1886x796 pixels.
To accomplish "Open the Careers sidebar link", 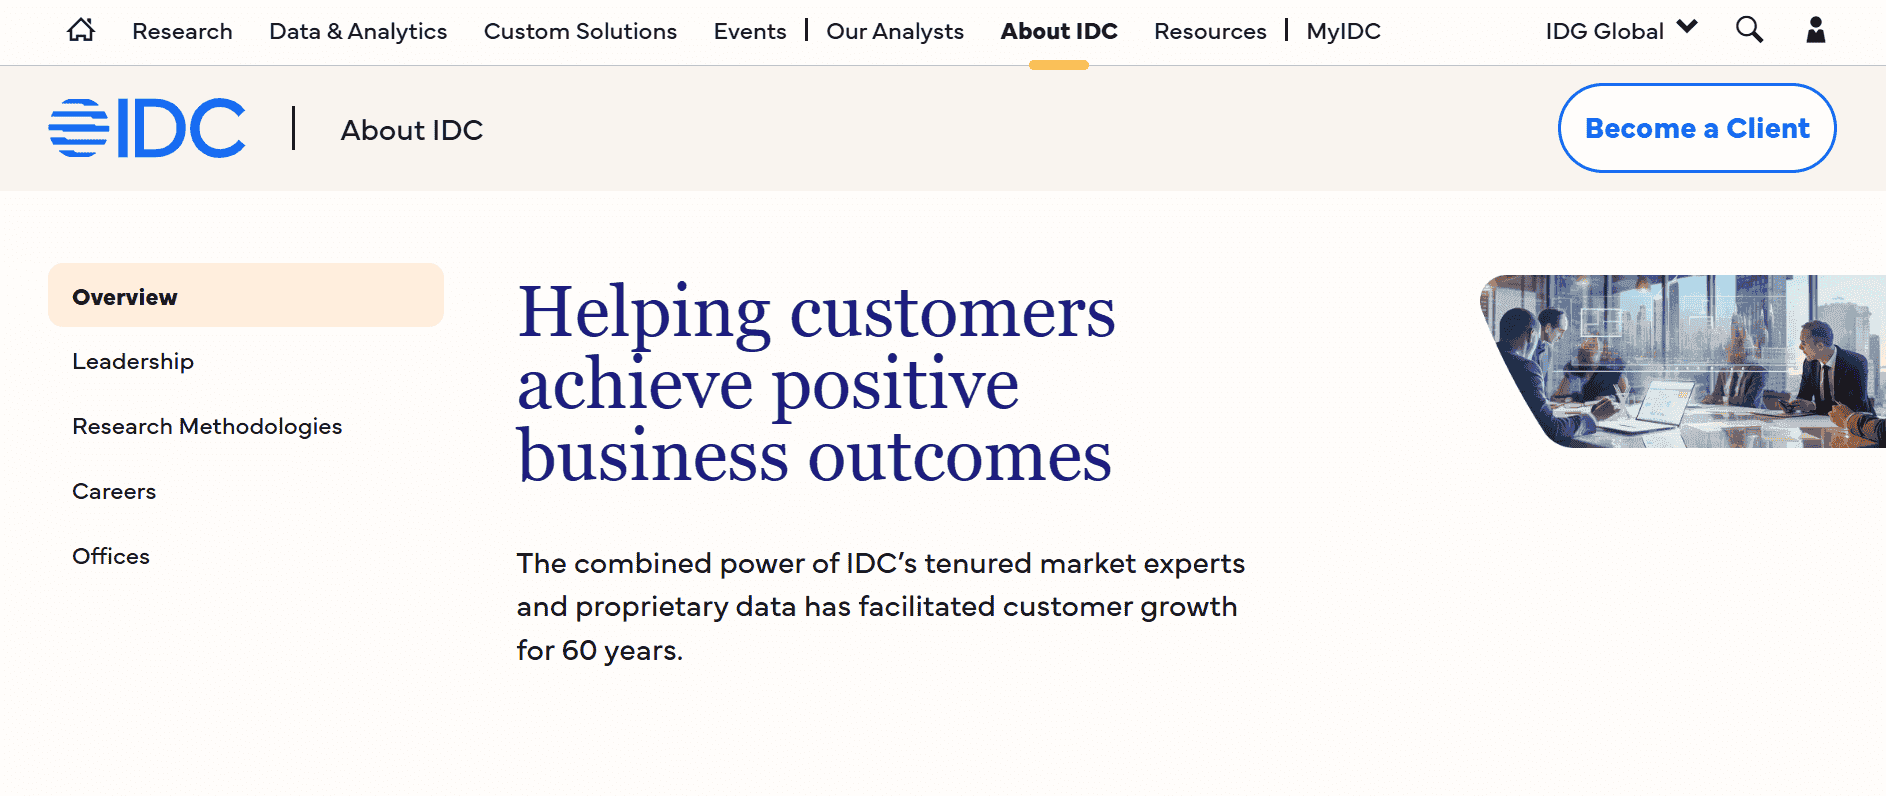I will [114, 491].
